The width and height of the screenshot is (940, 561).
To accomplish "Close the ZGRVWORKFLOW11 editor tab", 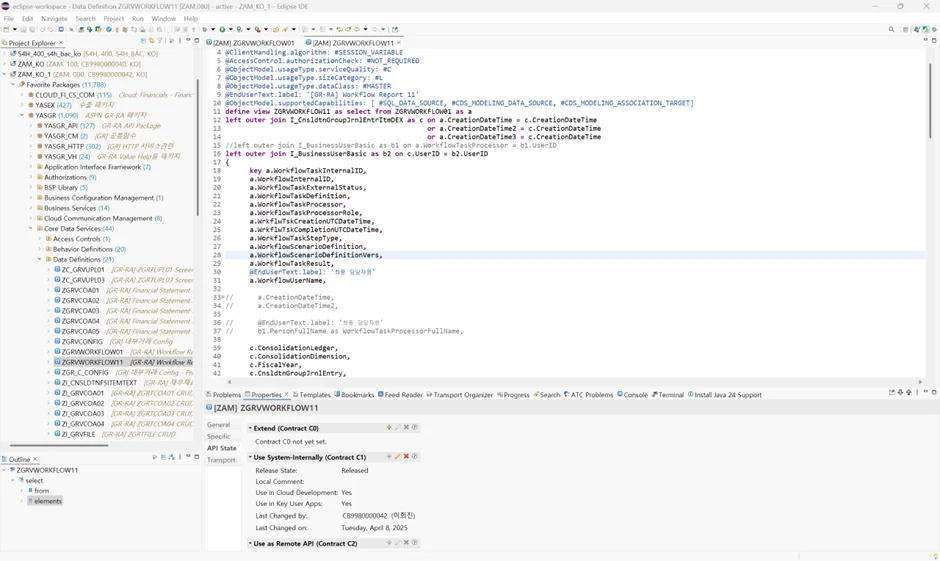I will [x=399, y=43].
